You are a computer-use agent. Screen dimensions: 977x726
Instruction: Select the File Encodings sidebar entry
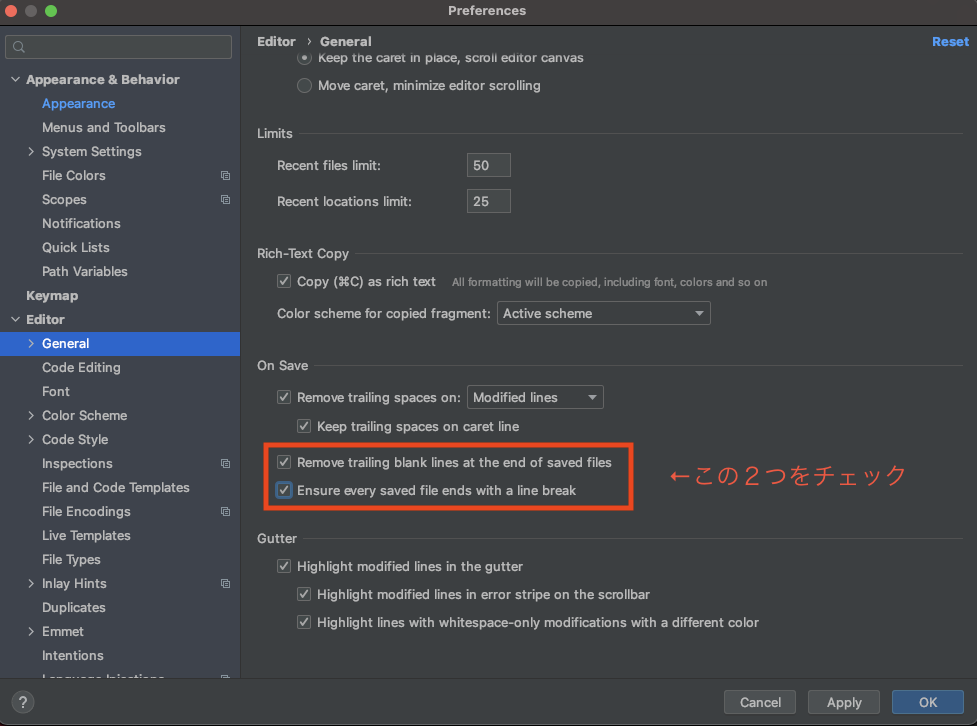(x=86, y=512)
